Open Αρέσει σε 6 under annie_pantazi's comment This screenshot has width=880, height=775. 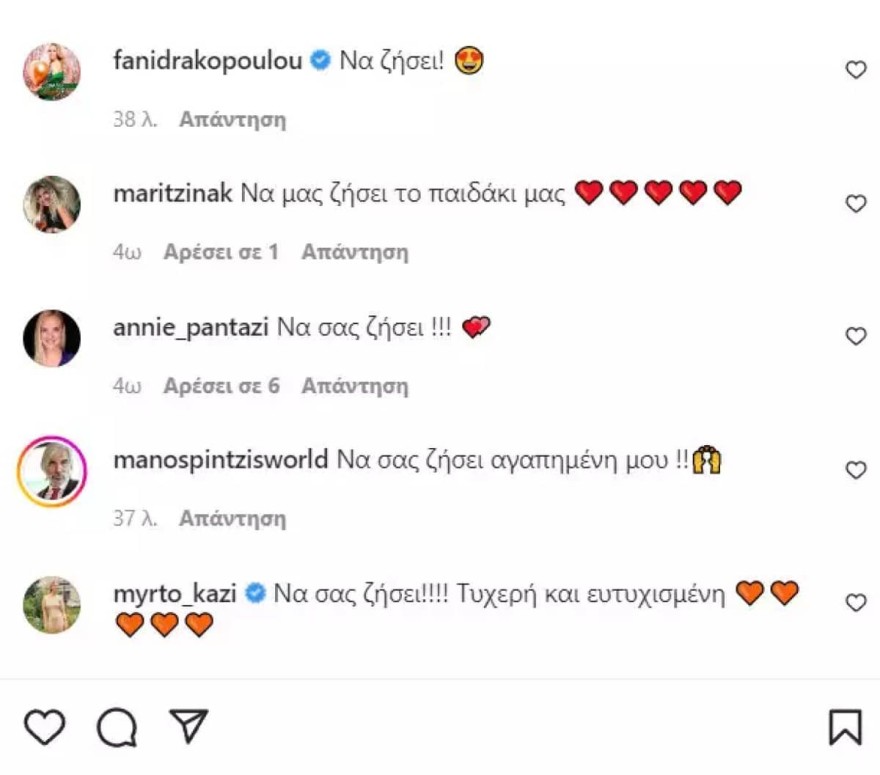pos(222,385)
